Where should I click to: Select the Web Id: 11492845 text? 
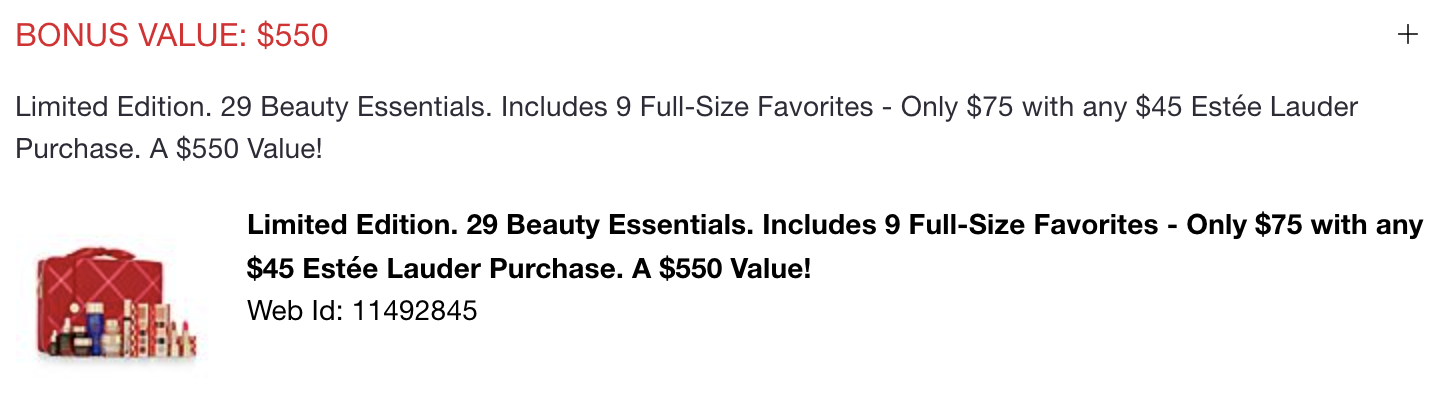tap(362, 311)
